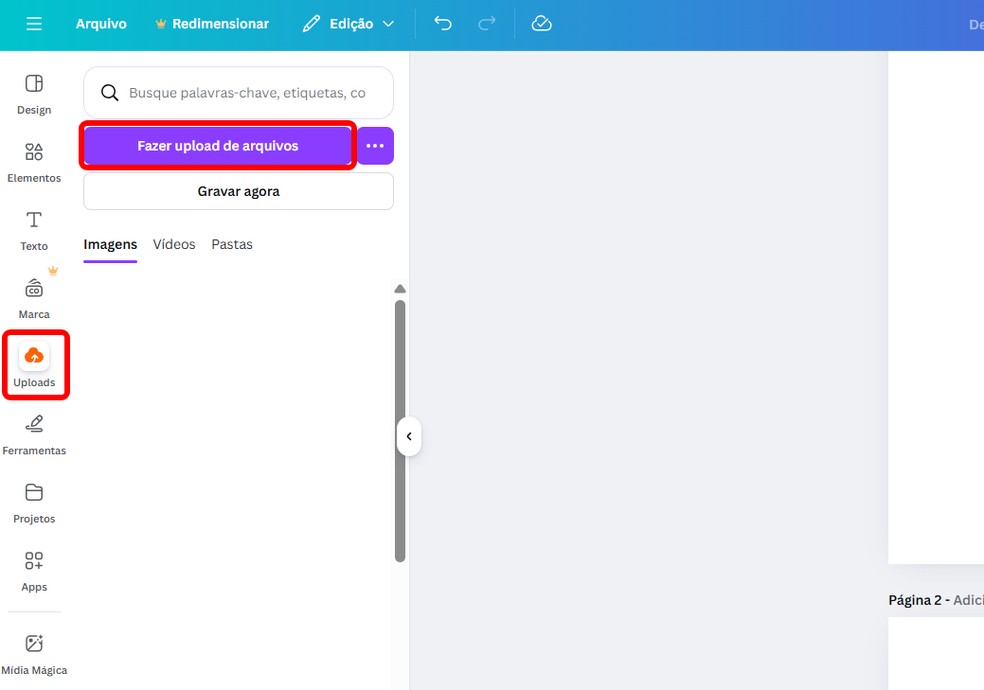Switch to the Imagens tab
This screenshot has width=984, height=690.
pos(110,245)
